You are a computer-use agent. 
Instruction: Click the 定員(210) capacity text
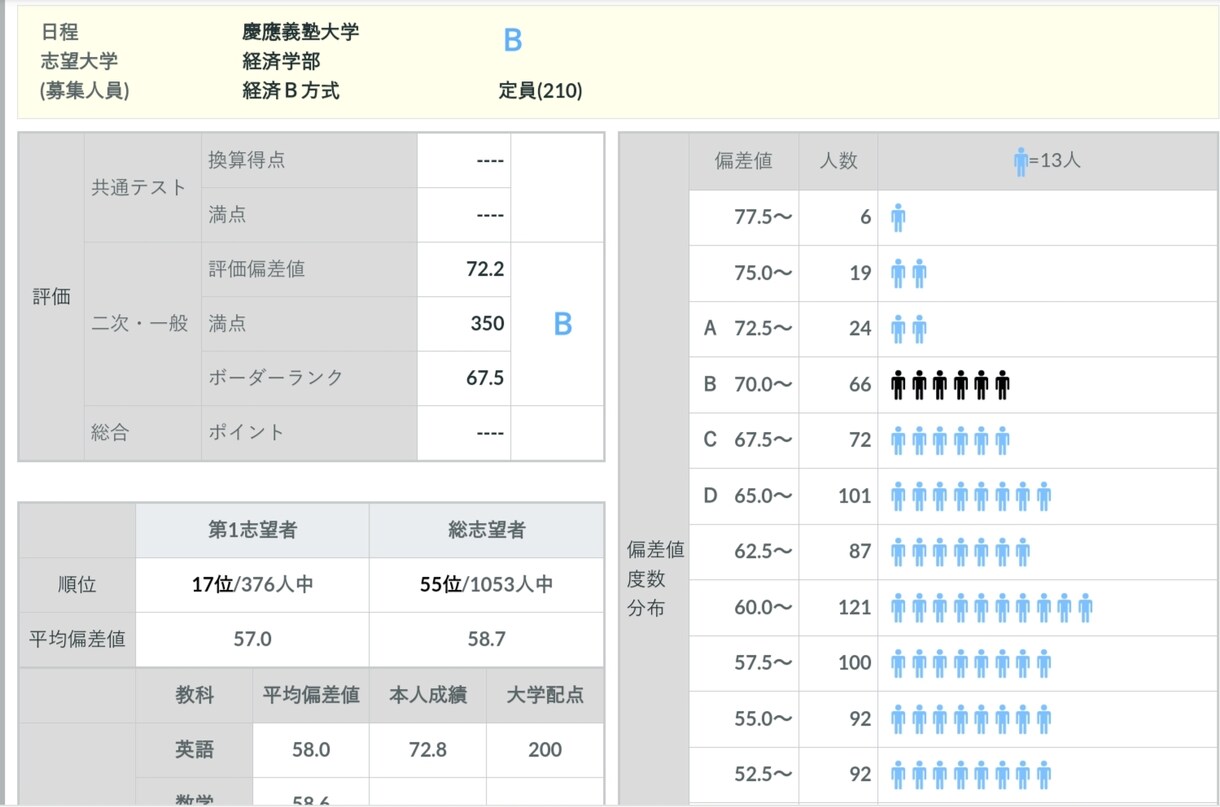541,91
